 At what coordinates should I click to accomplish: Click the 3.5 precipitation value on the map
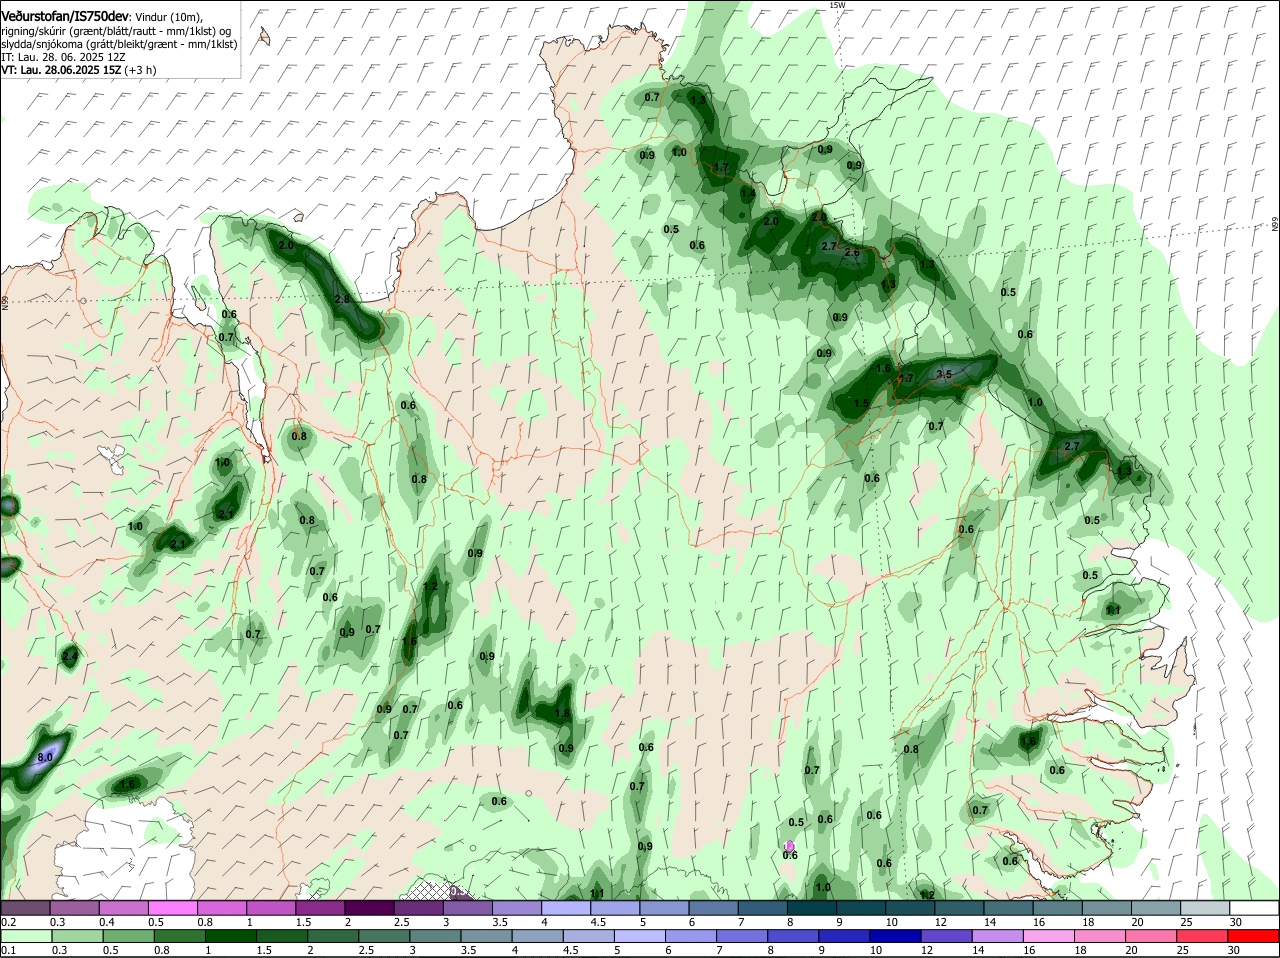(x=944, y=374)
